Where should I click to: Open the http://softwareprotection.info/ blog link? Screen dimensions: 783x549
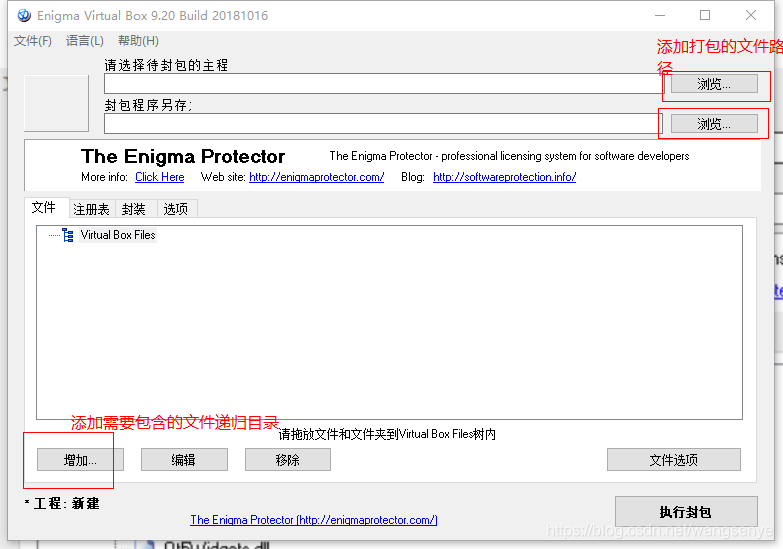(504, 177)
